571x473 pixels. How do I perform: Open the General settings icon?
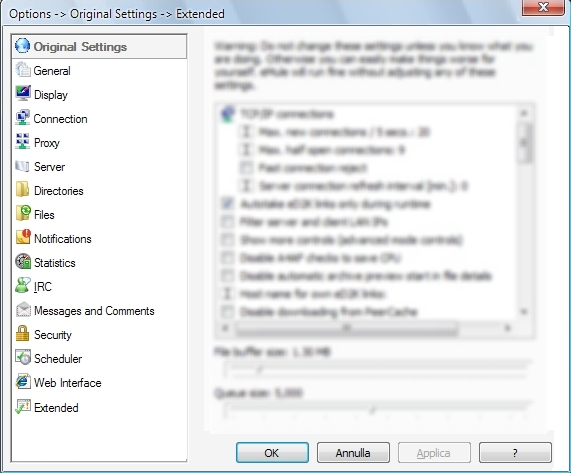[23, 70]
